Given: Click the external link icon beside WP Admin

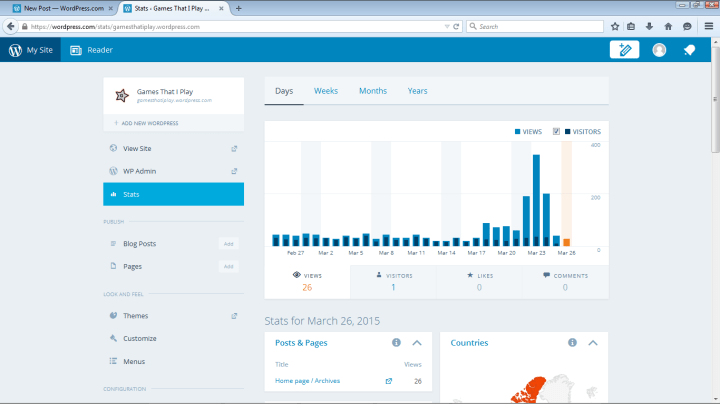Looking at the screenshot, I should (234, 171).
